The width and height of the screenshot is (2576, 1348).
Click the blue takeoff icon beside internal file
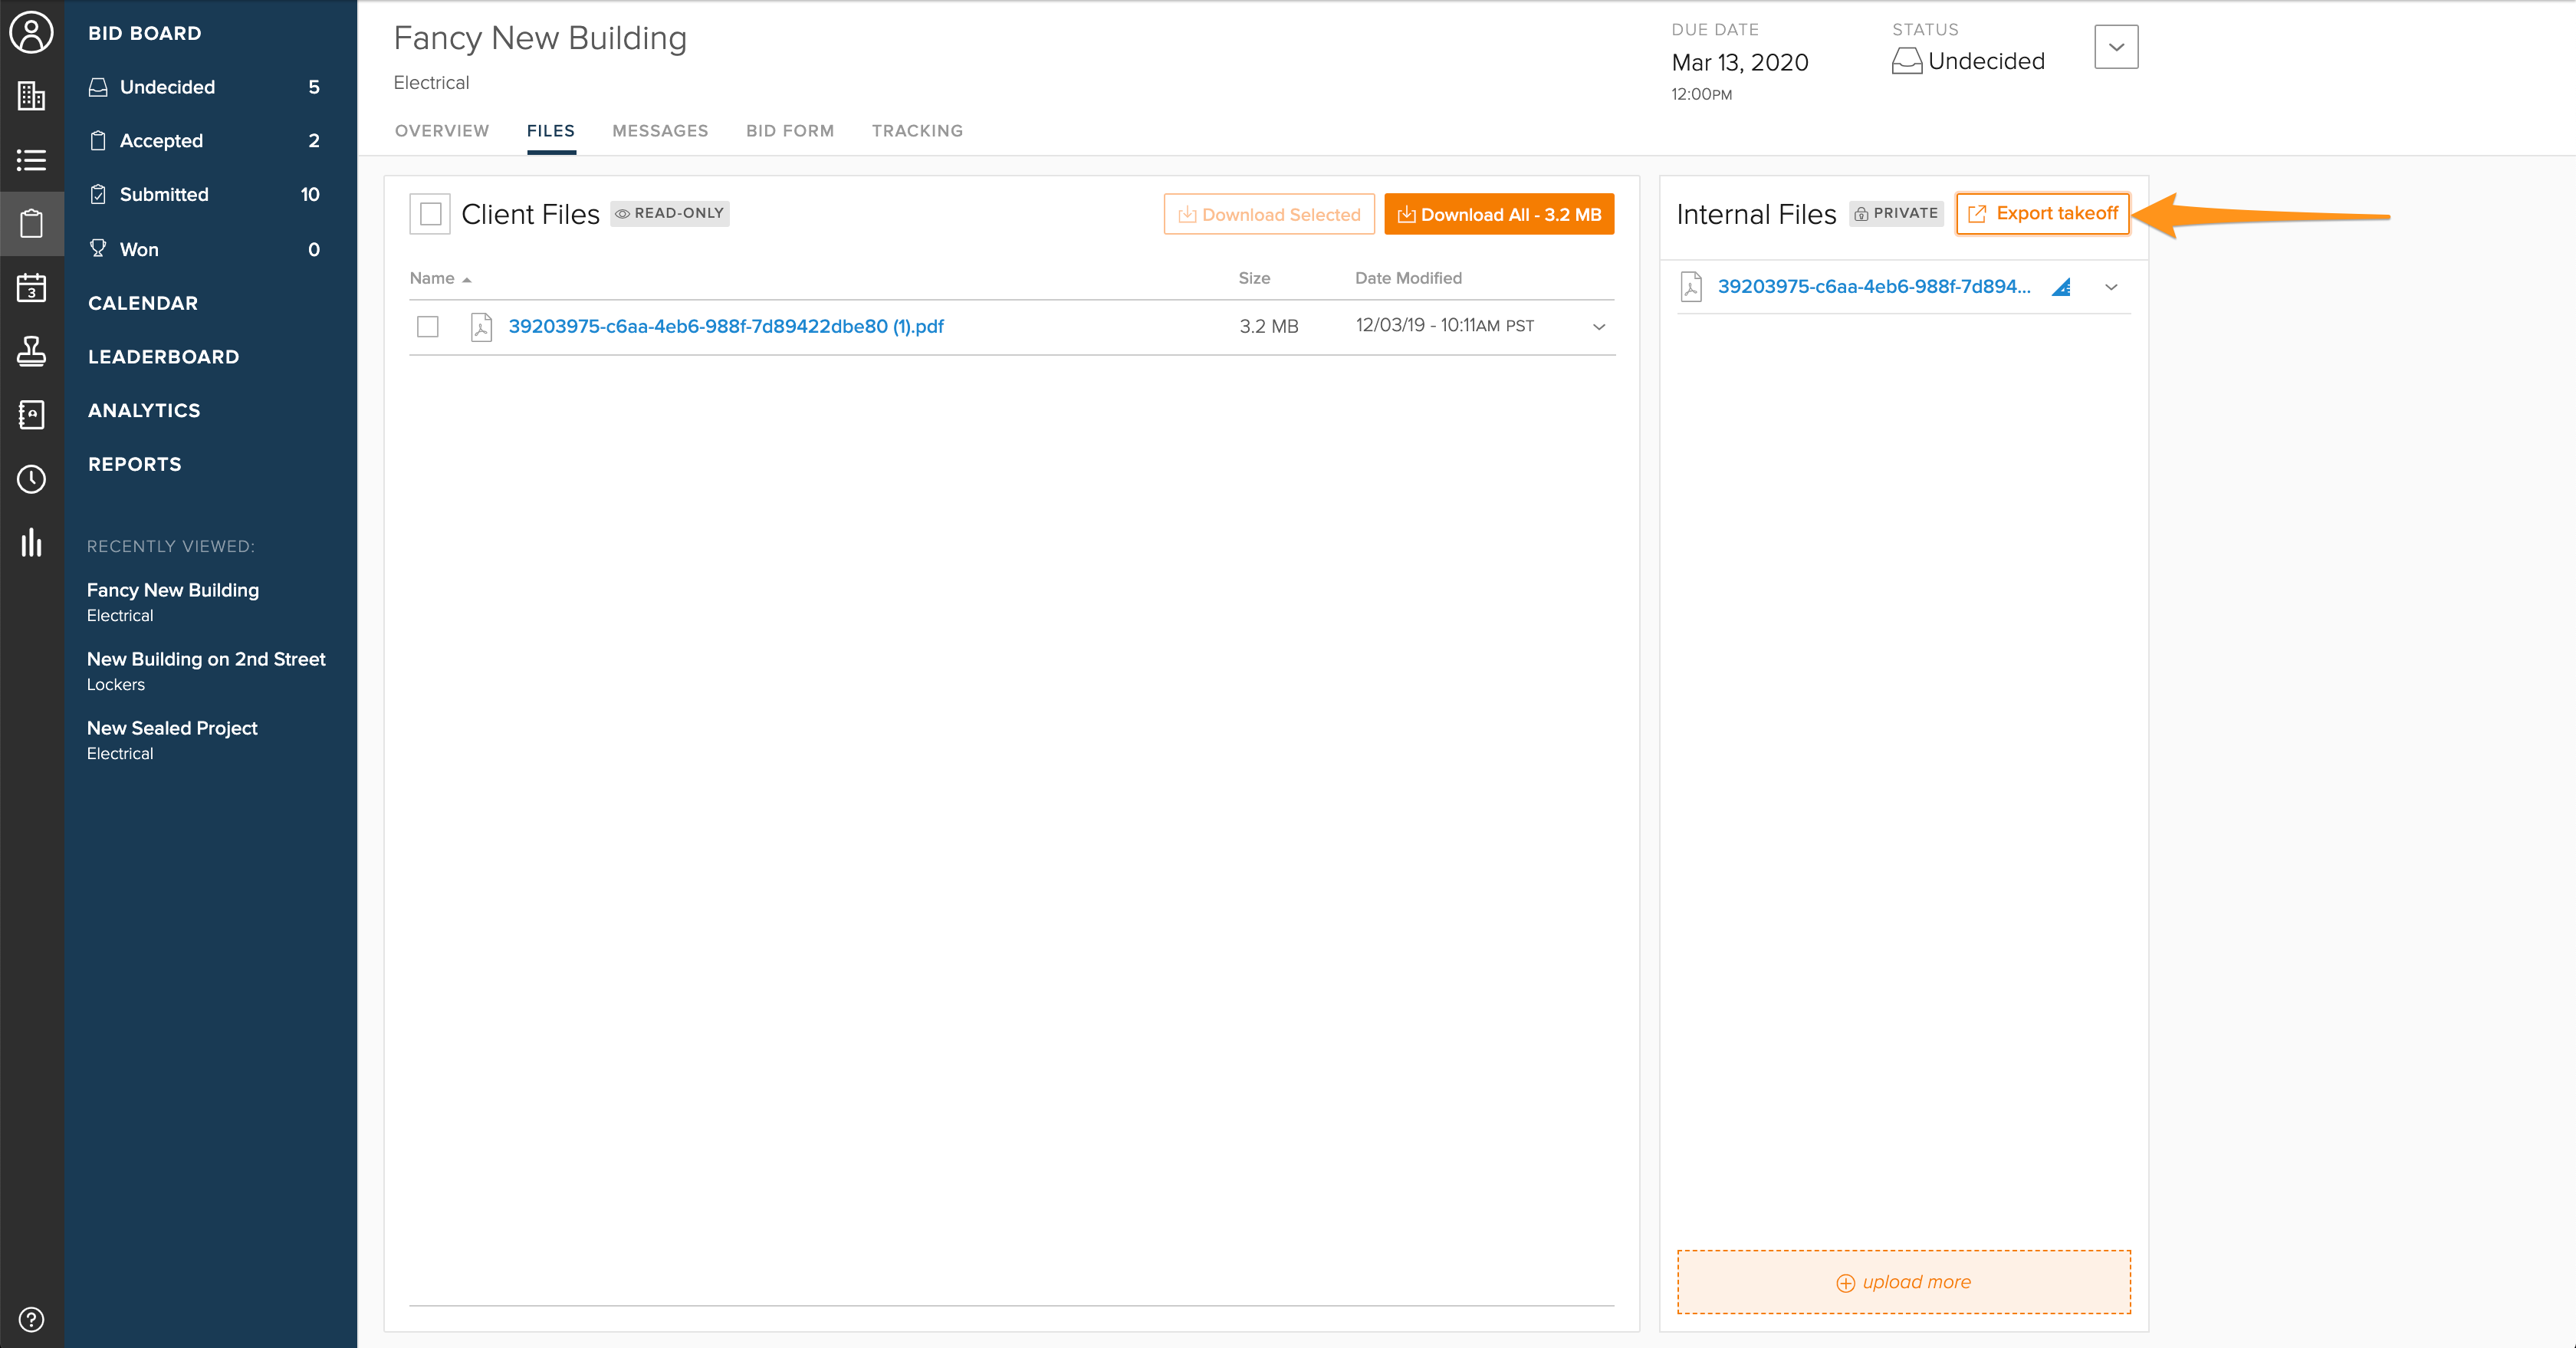[2061, 288]
